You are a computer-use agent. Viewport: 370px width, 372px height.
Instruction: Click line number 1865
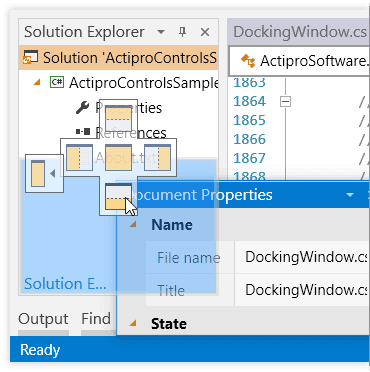coord(249,120)
